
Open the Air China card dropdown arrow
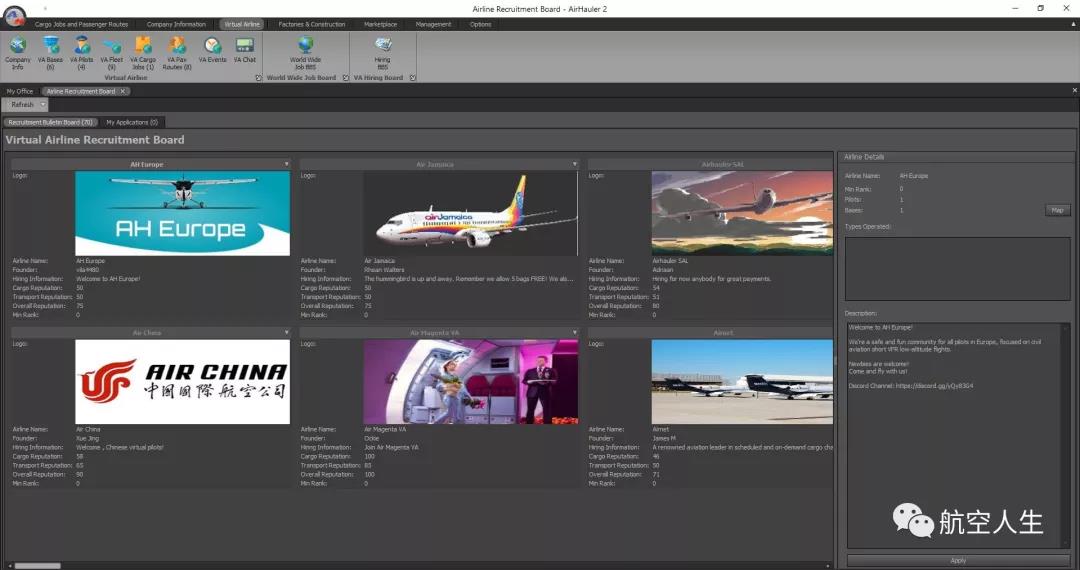pos(287,332)
